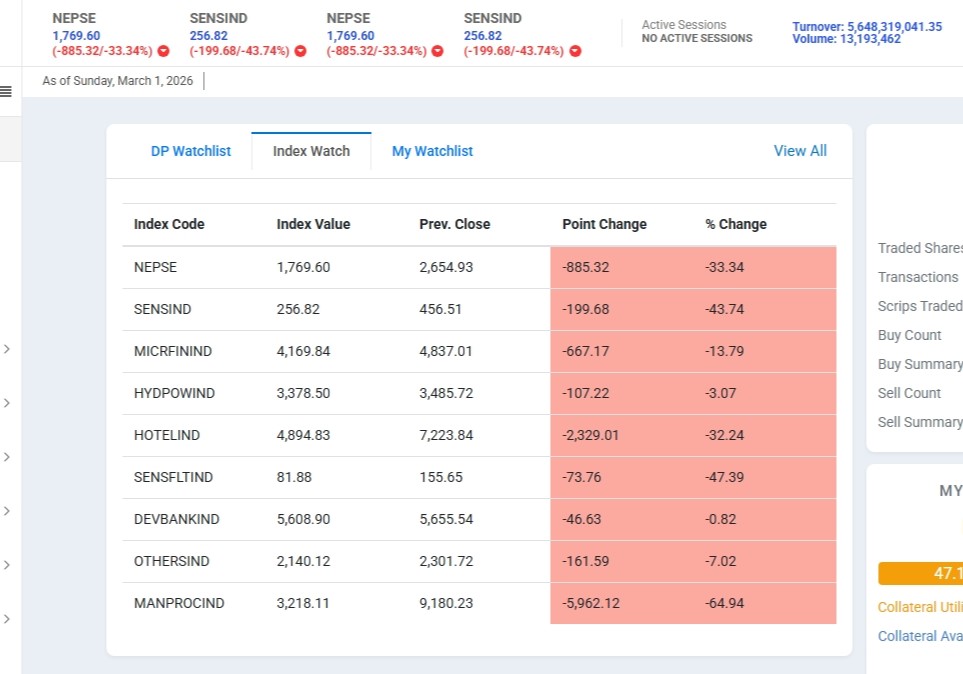Viewport: 963px width, 674px height.
Task: Open the hamburger sidebar menu
Action: (x=6, y=92)
